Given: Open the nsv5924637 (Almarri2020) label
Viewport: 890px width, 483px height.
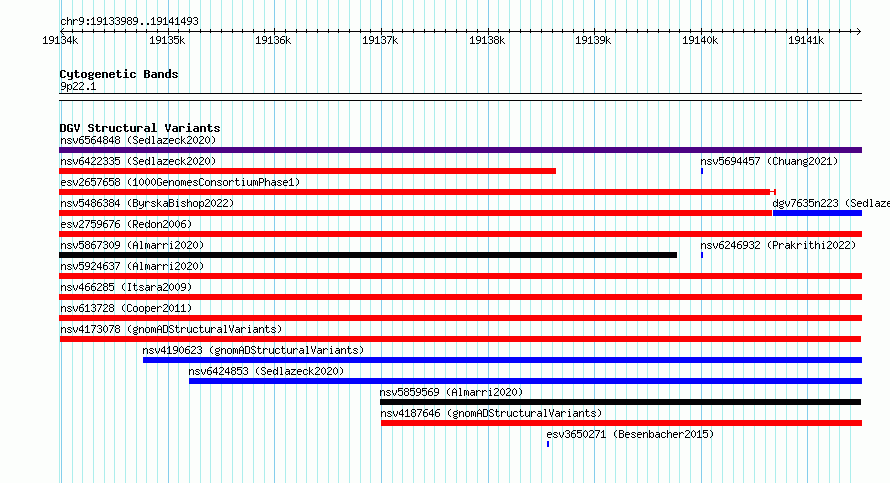Looking at the screenshot, I should pyautogui.click(x=132, y=266).
